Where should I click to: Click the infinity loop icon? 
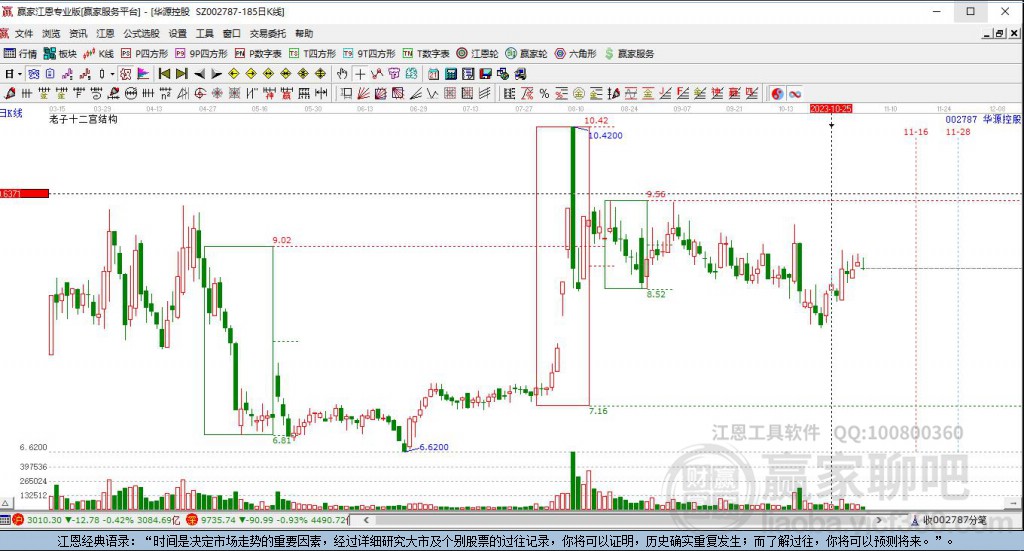click(795, 93)
